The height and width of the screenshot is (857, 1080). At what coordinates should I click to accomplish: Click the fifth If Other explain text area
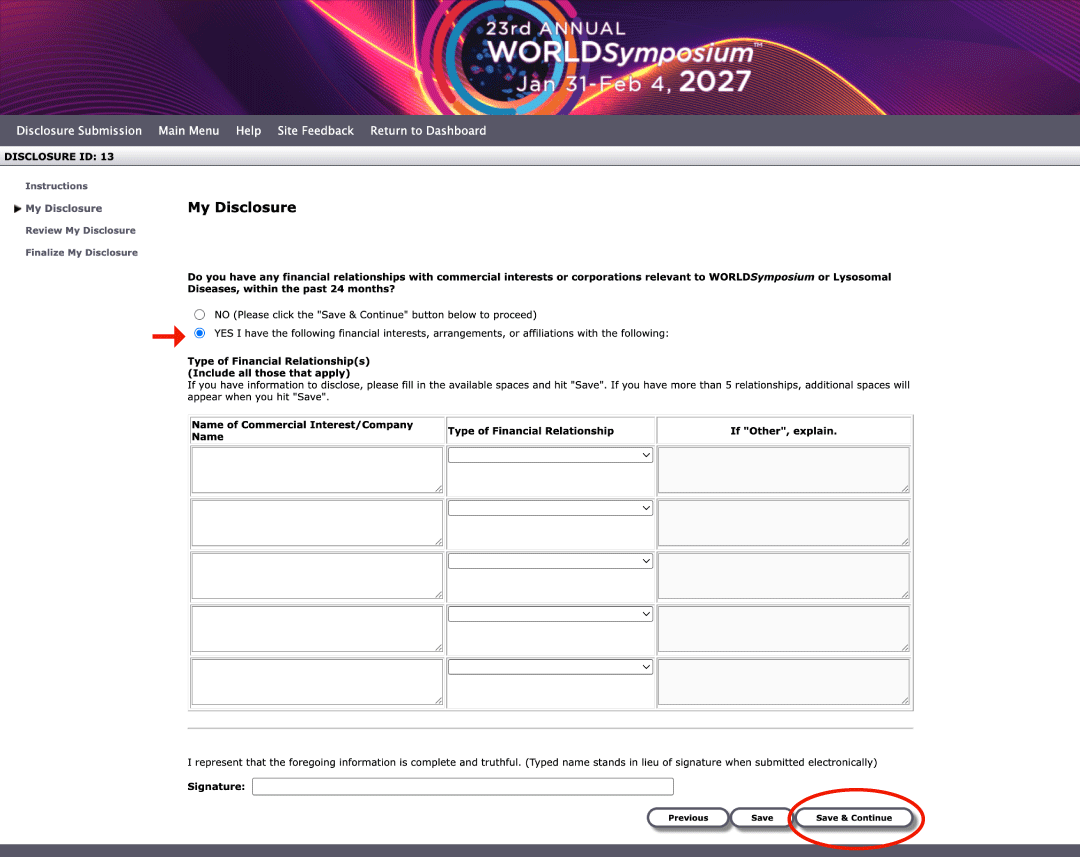pos(784,682)
